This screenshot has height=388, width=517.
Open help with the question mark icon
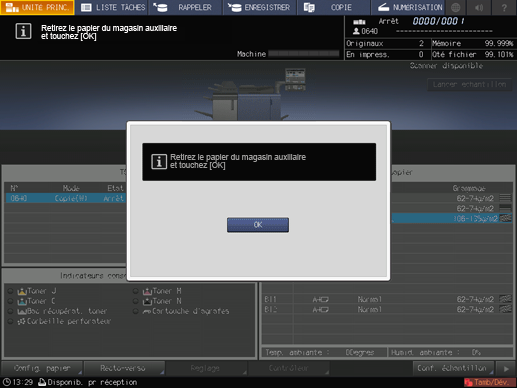tap(504, 7)
